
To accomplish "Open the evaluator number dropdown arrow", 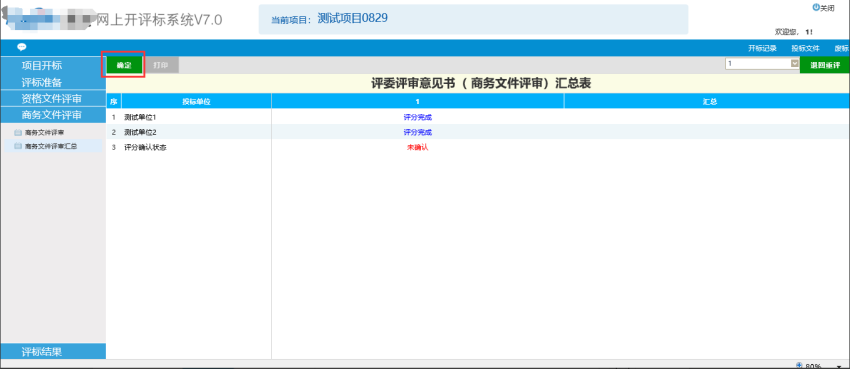I will pyautogui.click(x=795, y=64).
